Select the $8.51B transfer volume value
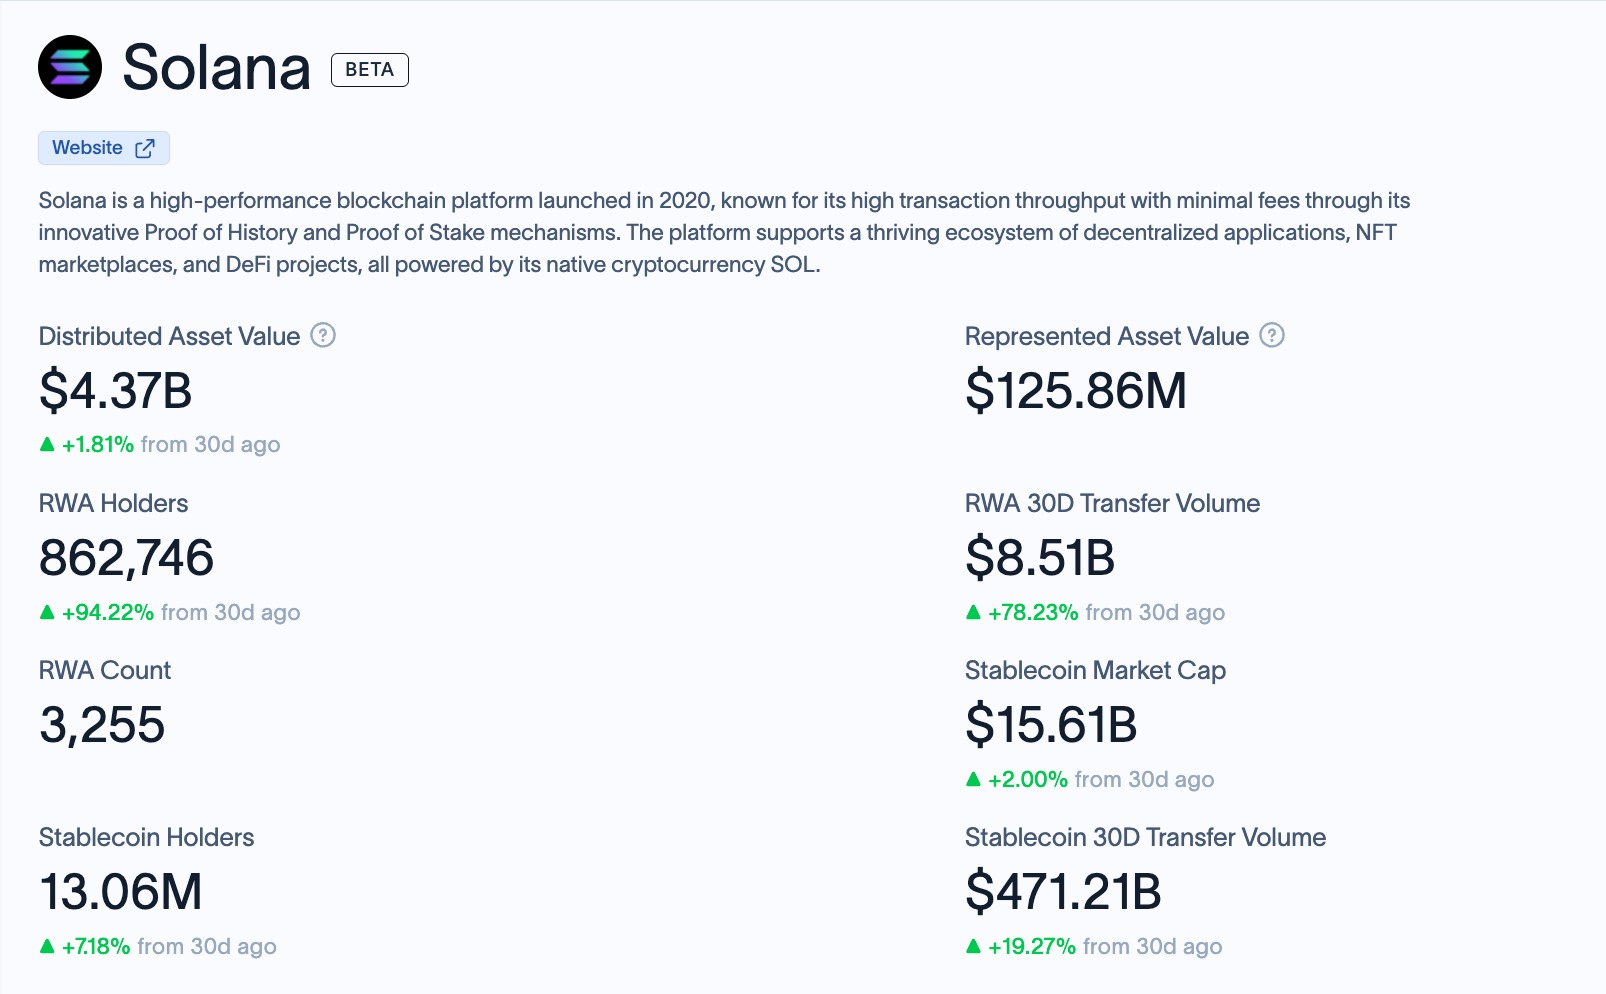 coord(1040,558)
